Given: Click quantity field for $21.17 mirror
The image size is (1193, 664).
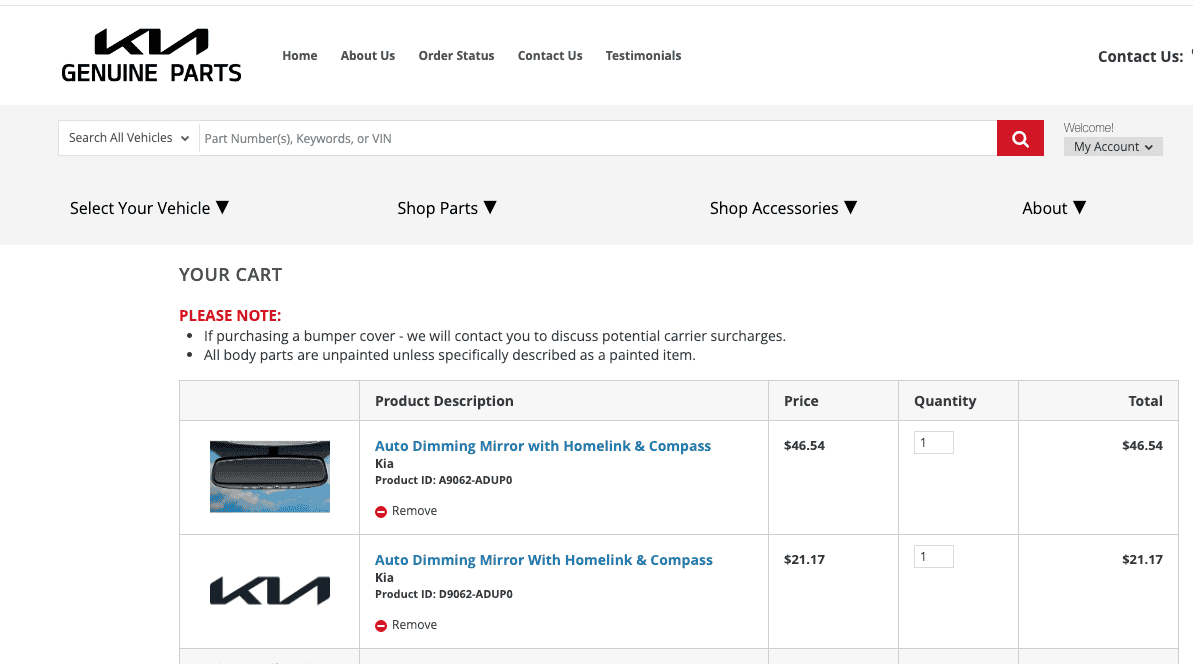Looking at the screenshot, I should [x=934, y=557].
